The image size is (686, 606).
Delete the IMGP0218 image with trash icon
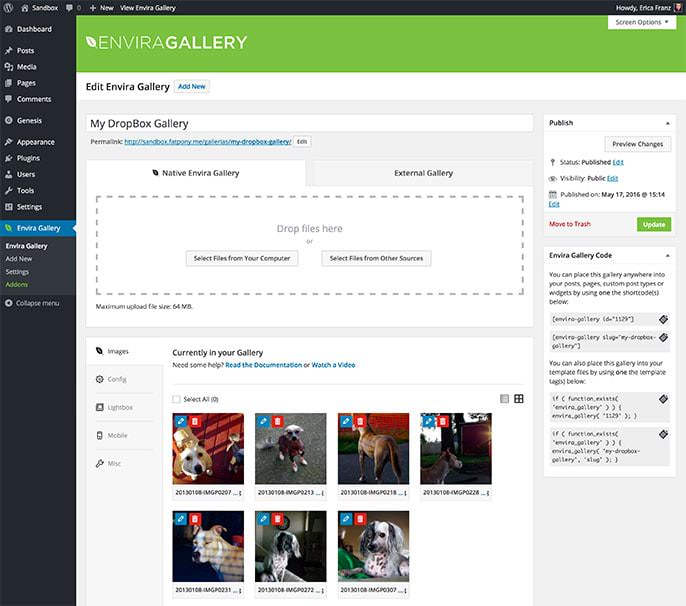[360, 421]
